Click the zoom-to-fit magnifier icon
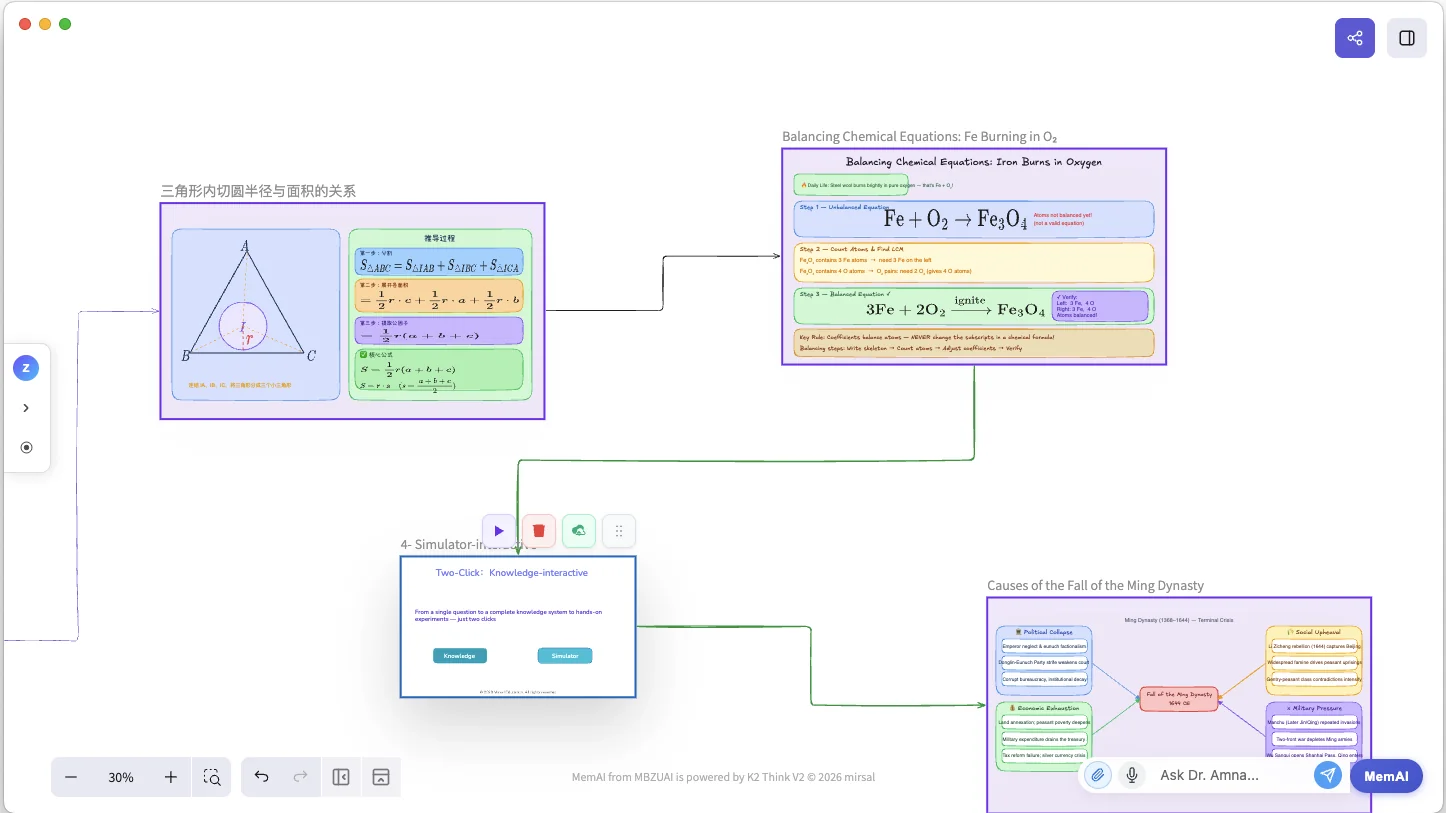 [212, 777]
